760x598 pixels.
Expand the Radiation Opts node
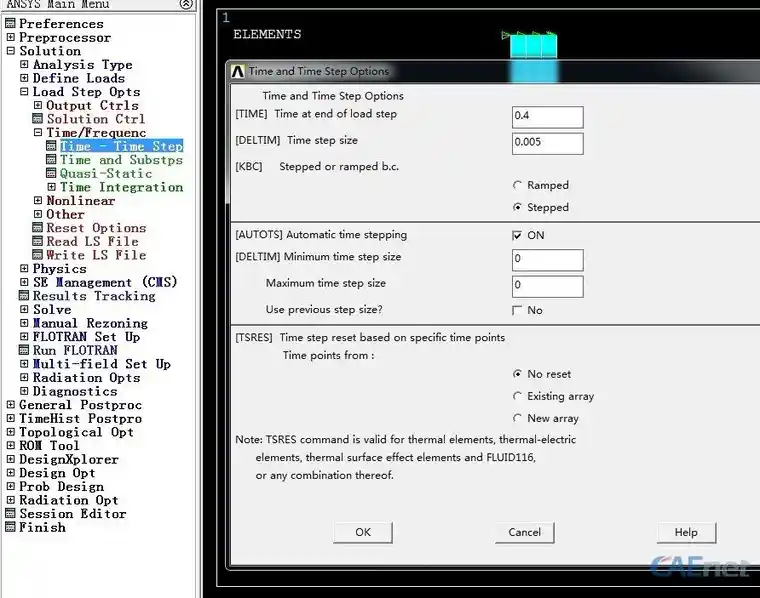pyautogui.click(x=24, y=377)
